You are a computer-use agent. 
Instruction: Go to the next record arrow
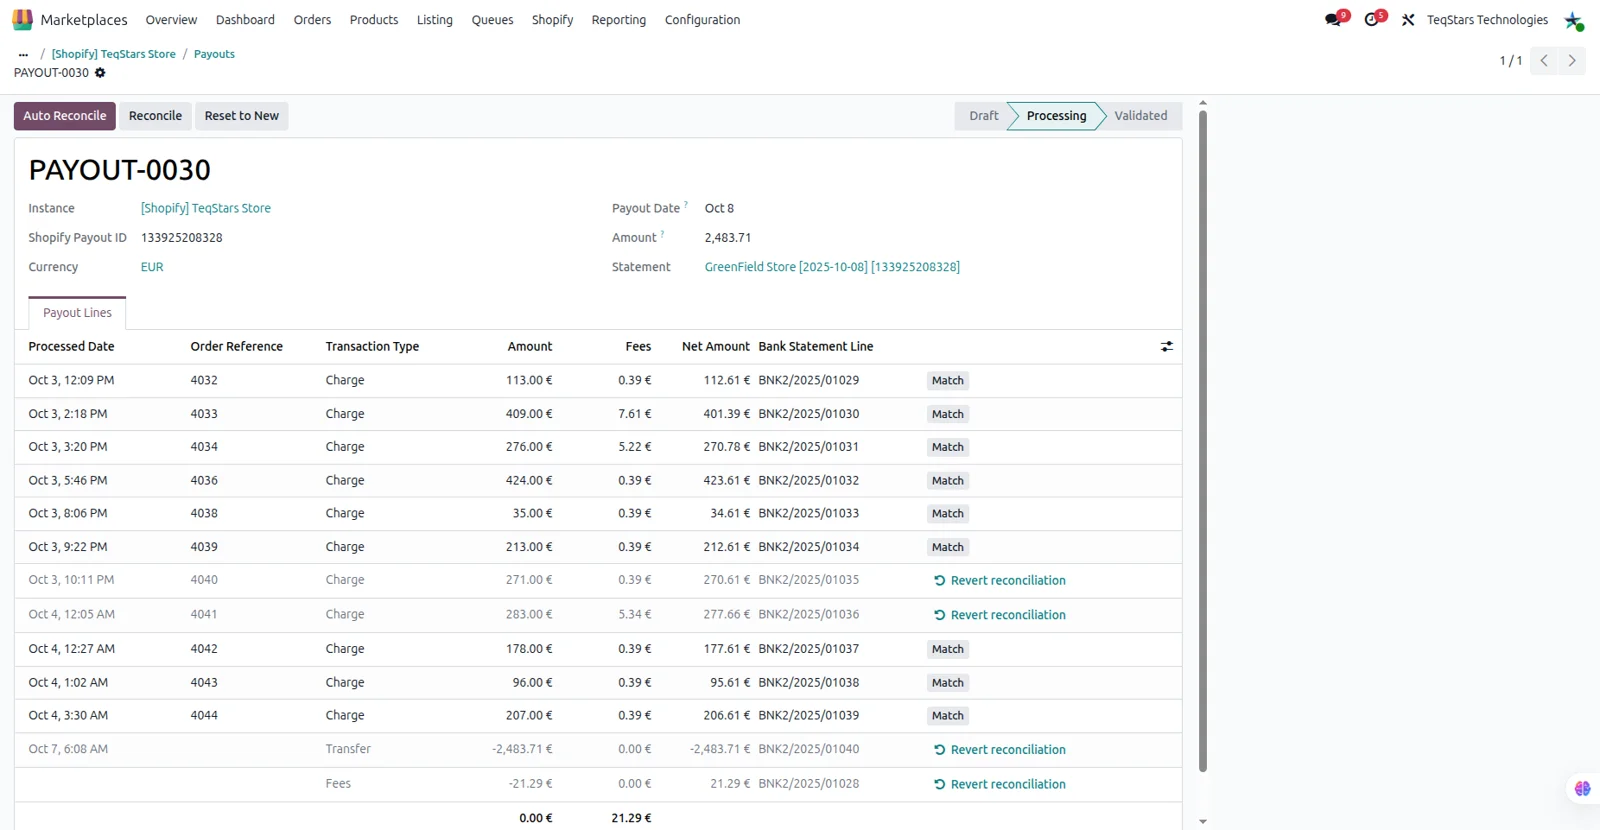1572,61
